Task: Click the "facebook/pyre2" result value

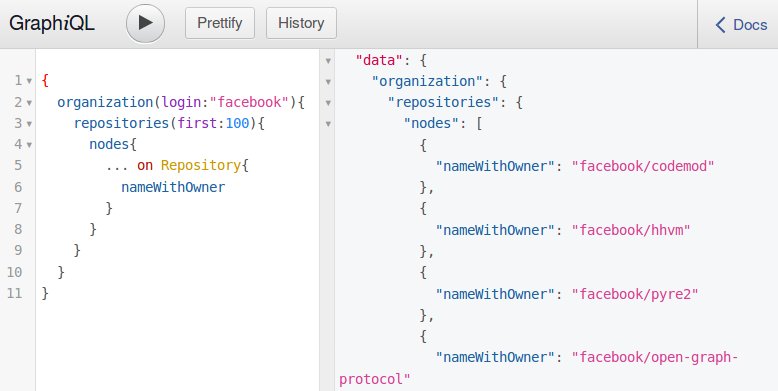Action: (635, 294)
